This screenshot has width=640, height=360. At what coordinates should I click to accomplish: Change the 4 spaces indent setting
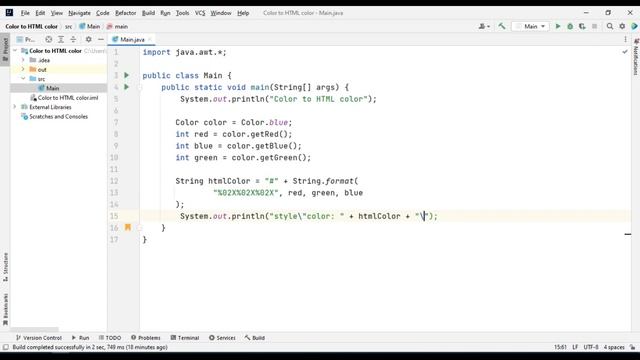[x=614, y=347]
